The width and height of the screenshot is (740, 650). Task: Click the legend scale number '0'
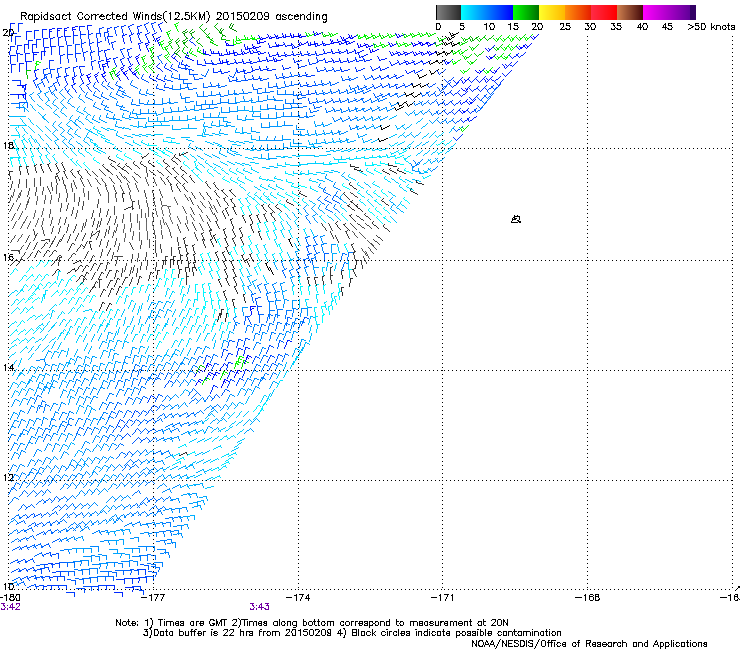pos(438,27)
